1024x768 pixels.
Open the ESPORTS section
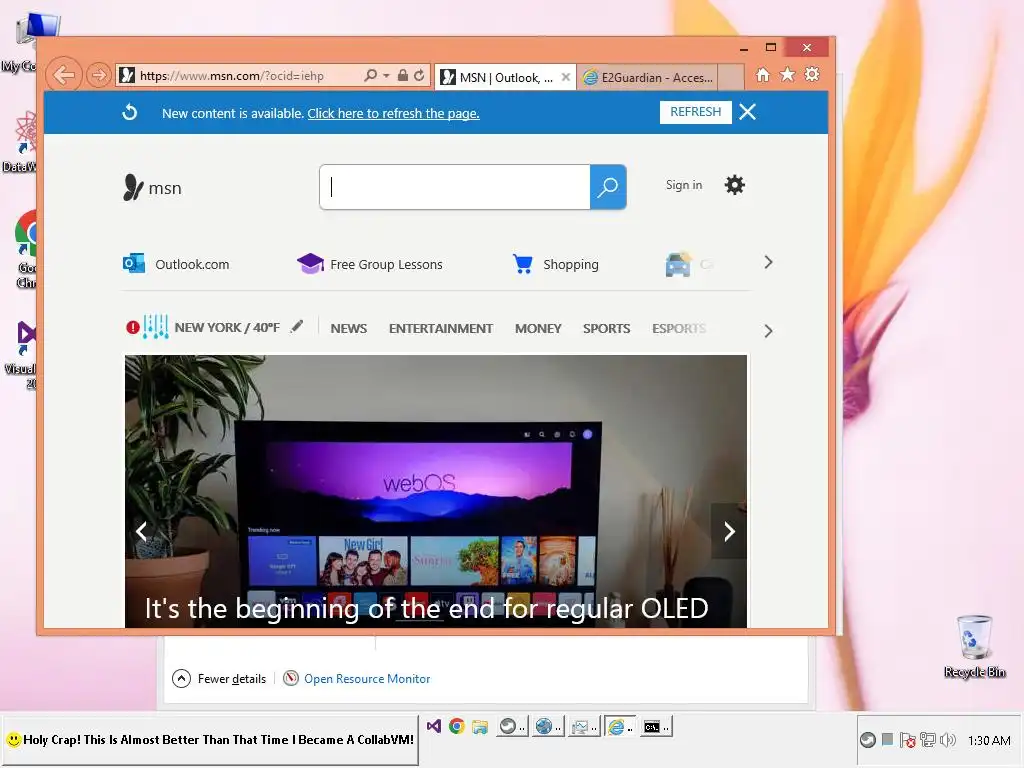(679, 328)
